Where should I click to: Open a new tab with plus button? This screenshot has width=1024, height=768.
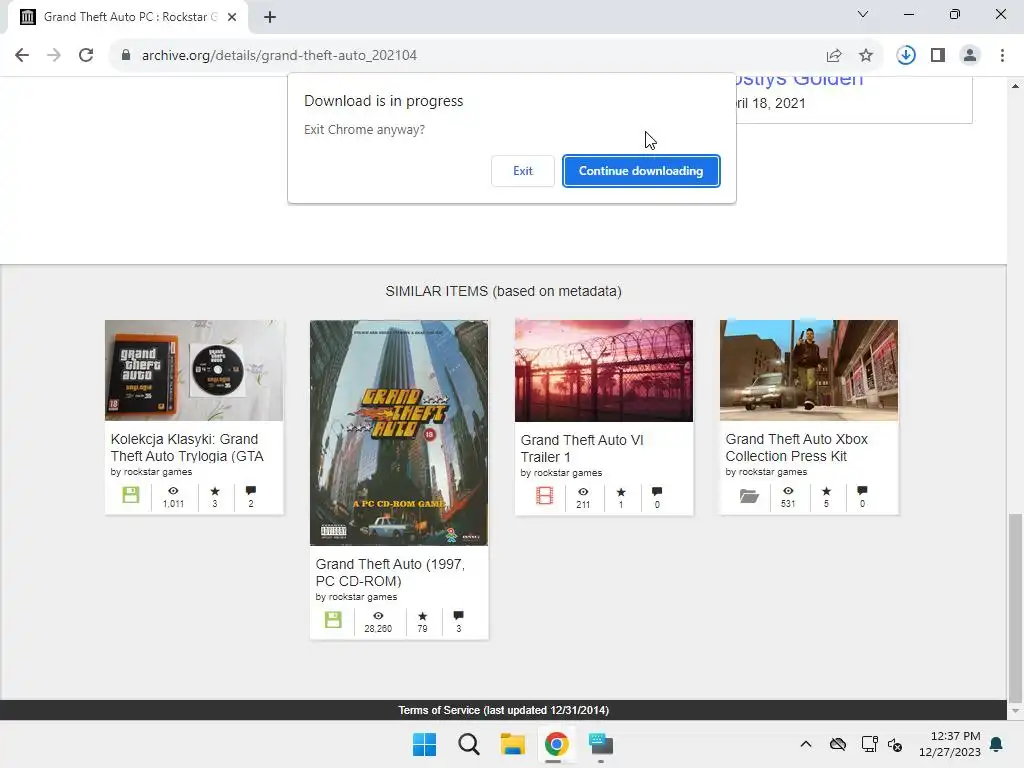(x=270, y=17)
